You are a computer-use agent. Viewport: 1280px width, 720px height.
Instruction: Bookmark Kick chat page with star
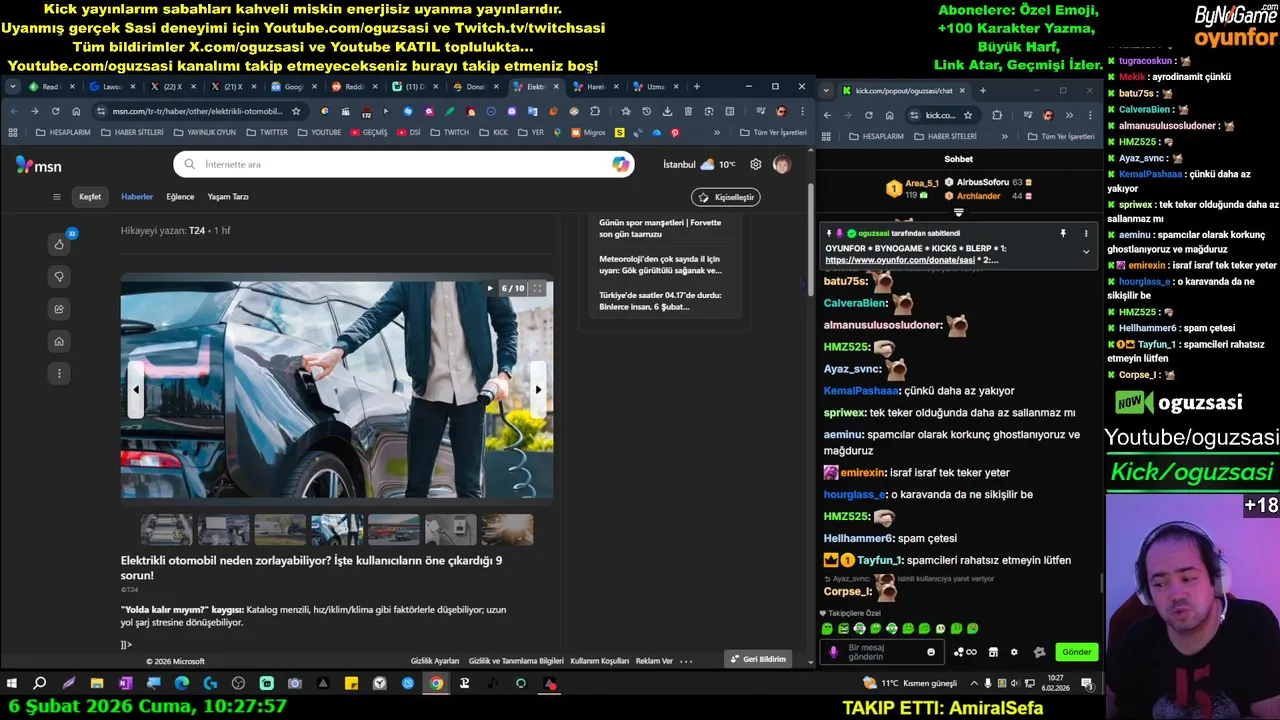tap(968, 115)
